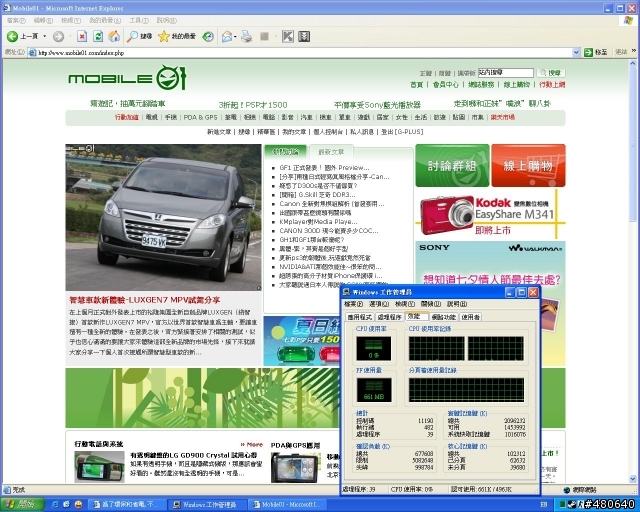The image size is (640, 512).
Task: Select the 最新文章 tab on the page
Action: 331,152
